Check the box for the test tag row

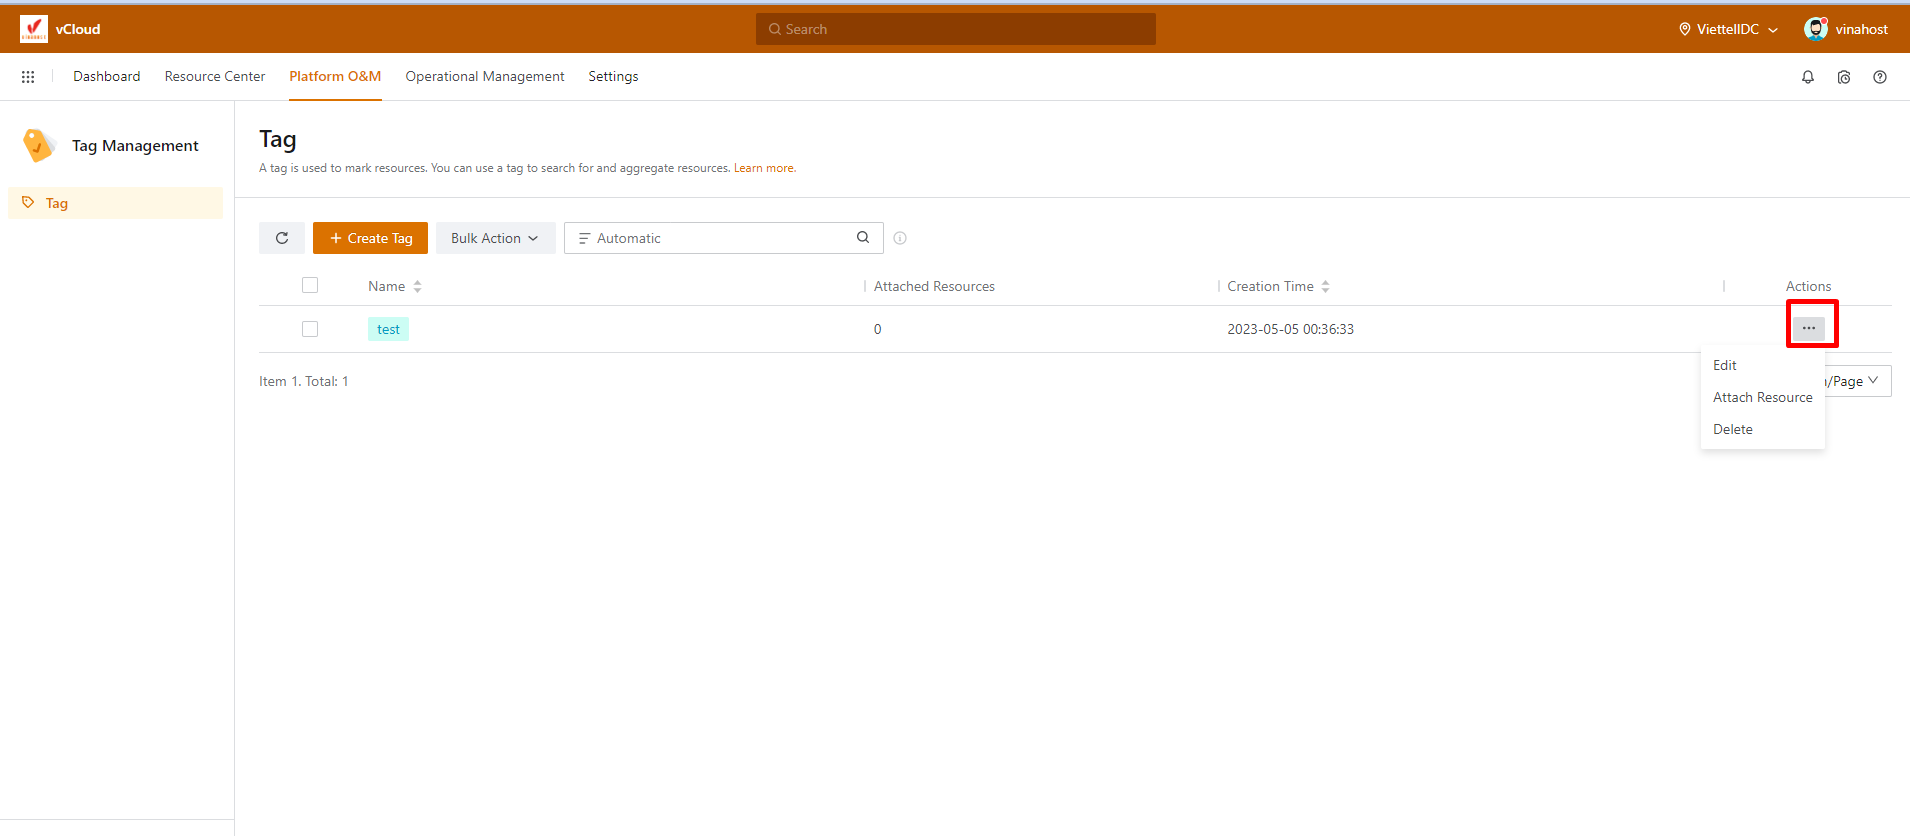tap(310, 329)
